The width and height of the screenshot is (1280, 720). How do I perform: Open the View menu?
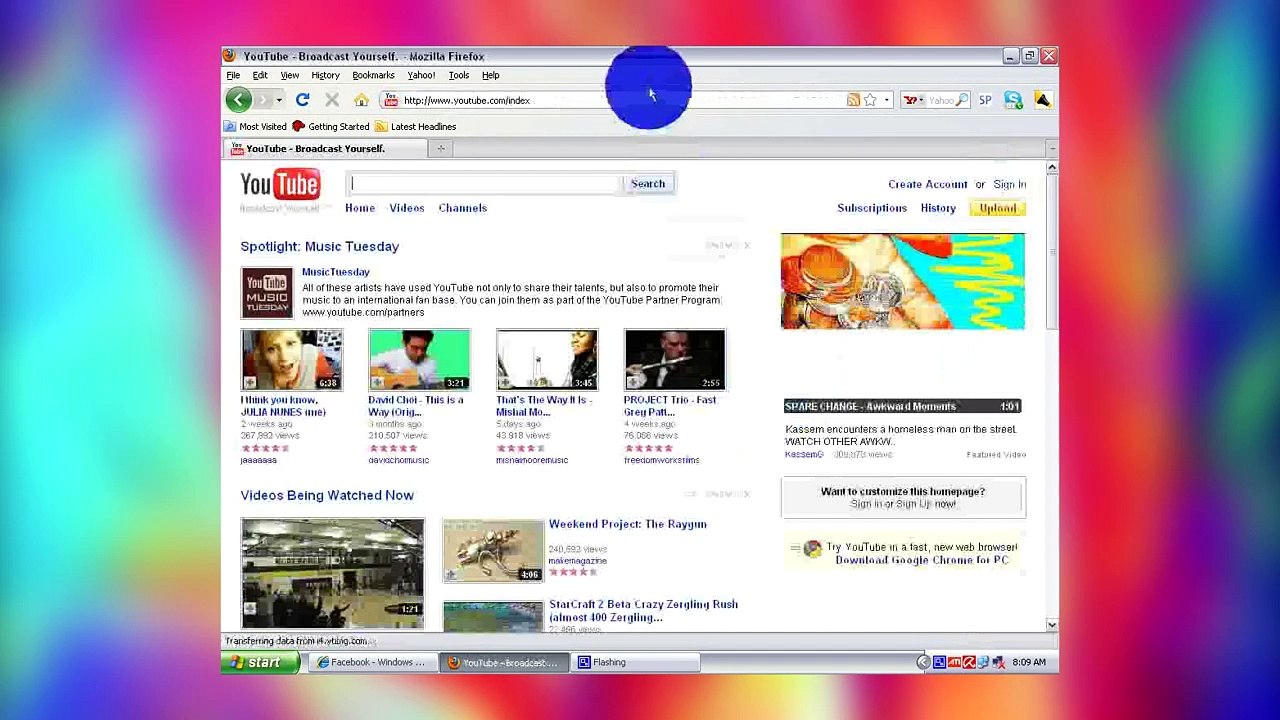(290, 75)
